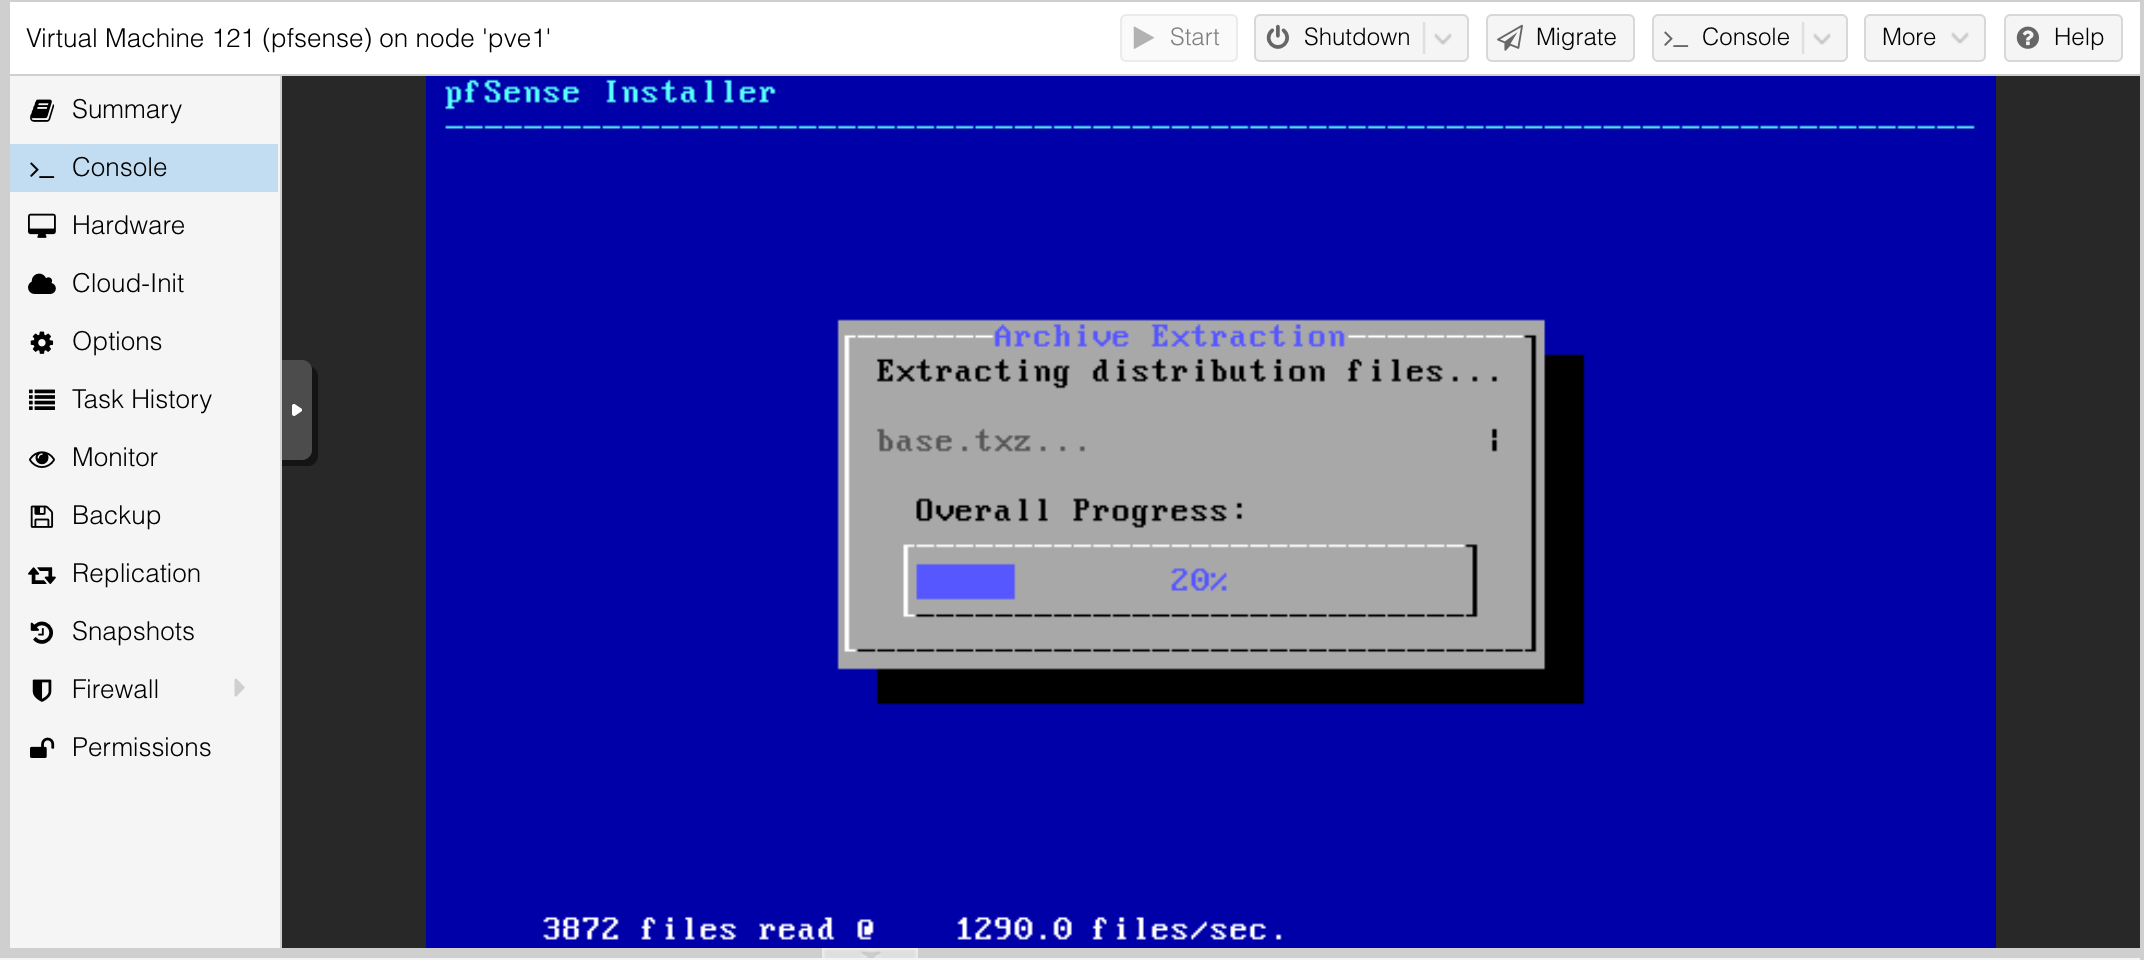
Task: Click the Migrate button
Action: click(1559, 37)
